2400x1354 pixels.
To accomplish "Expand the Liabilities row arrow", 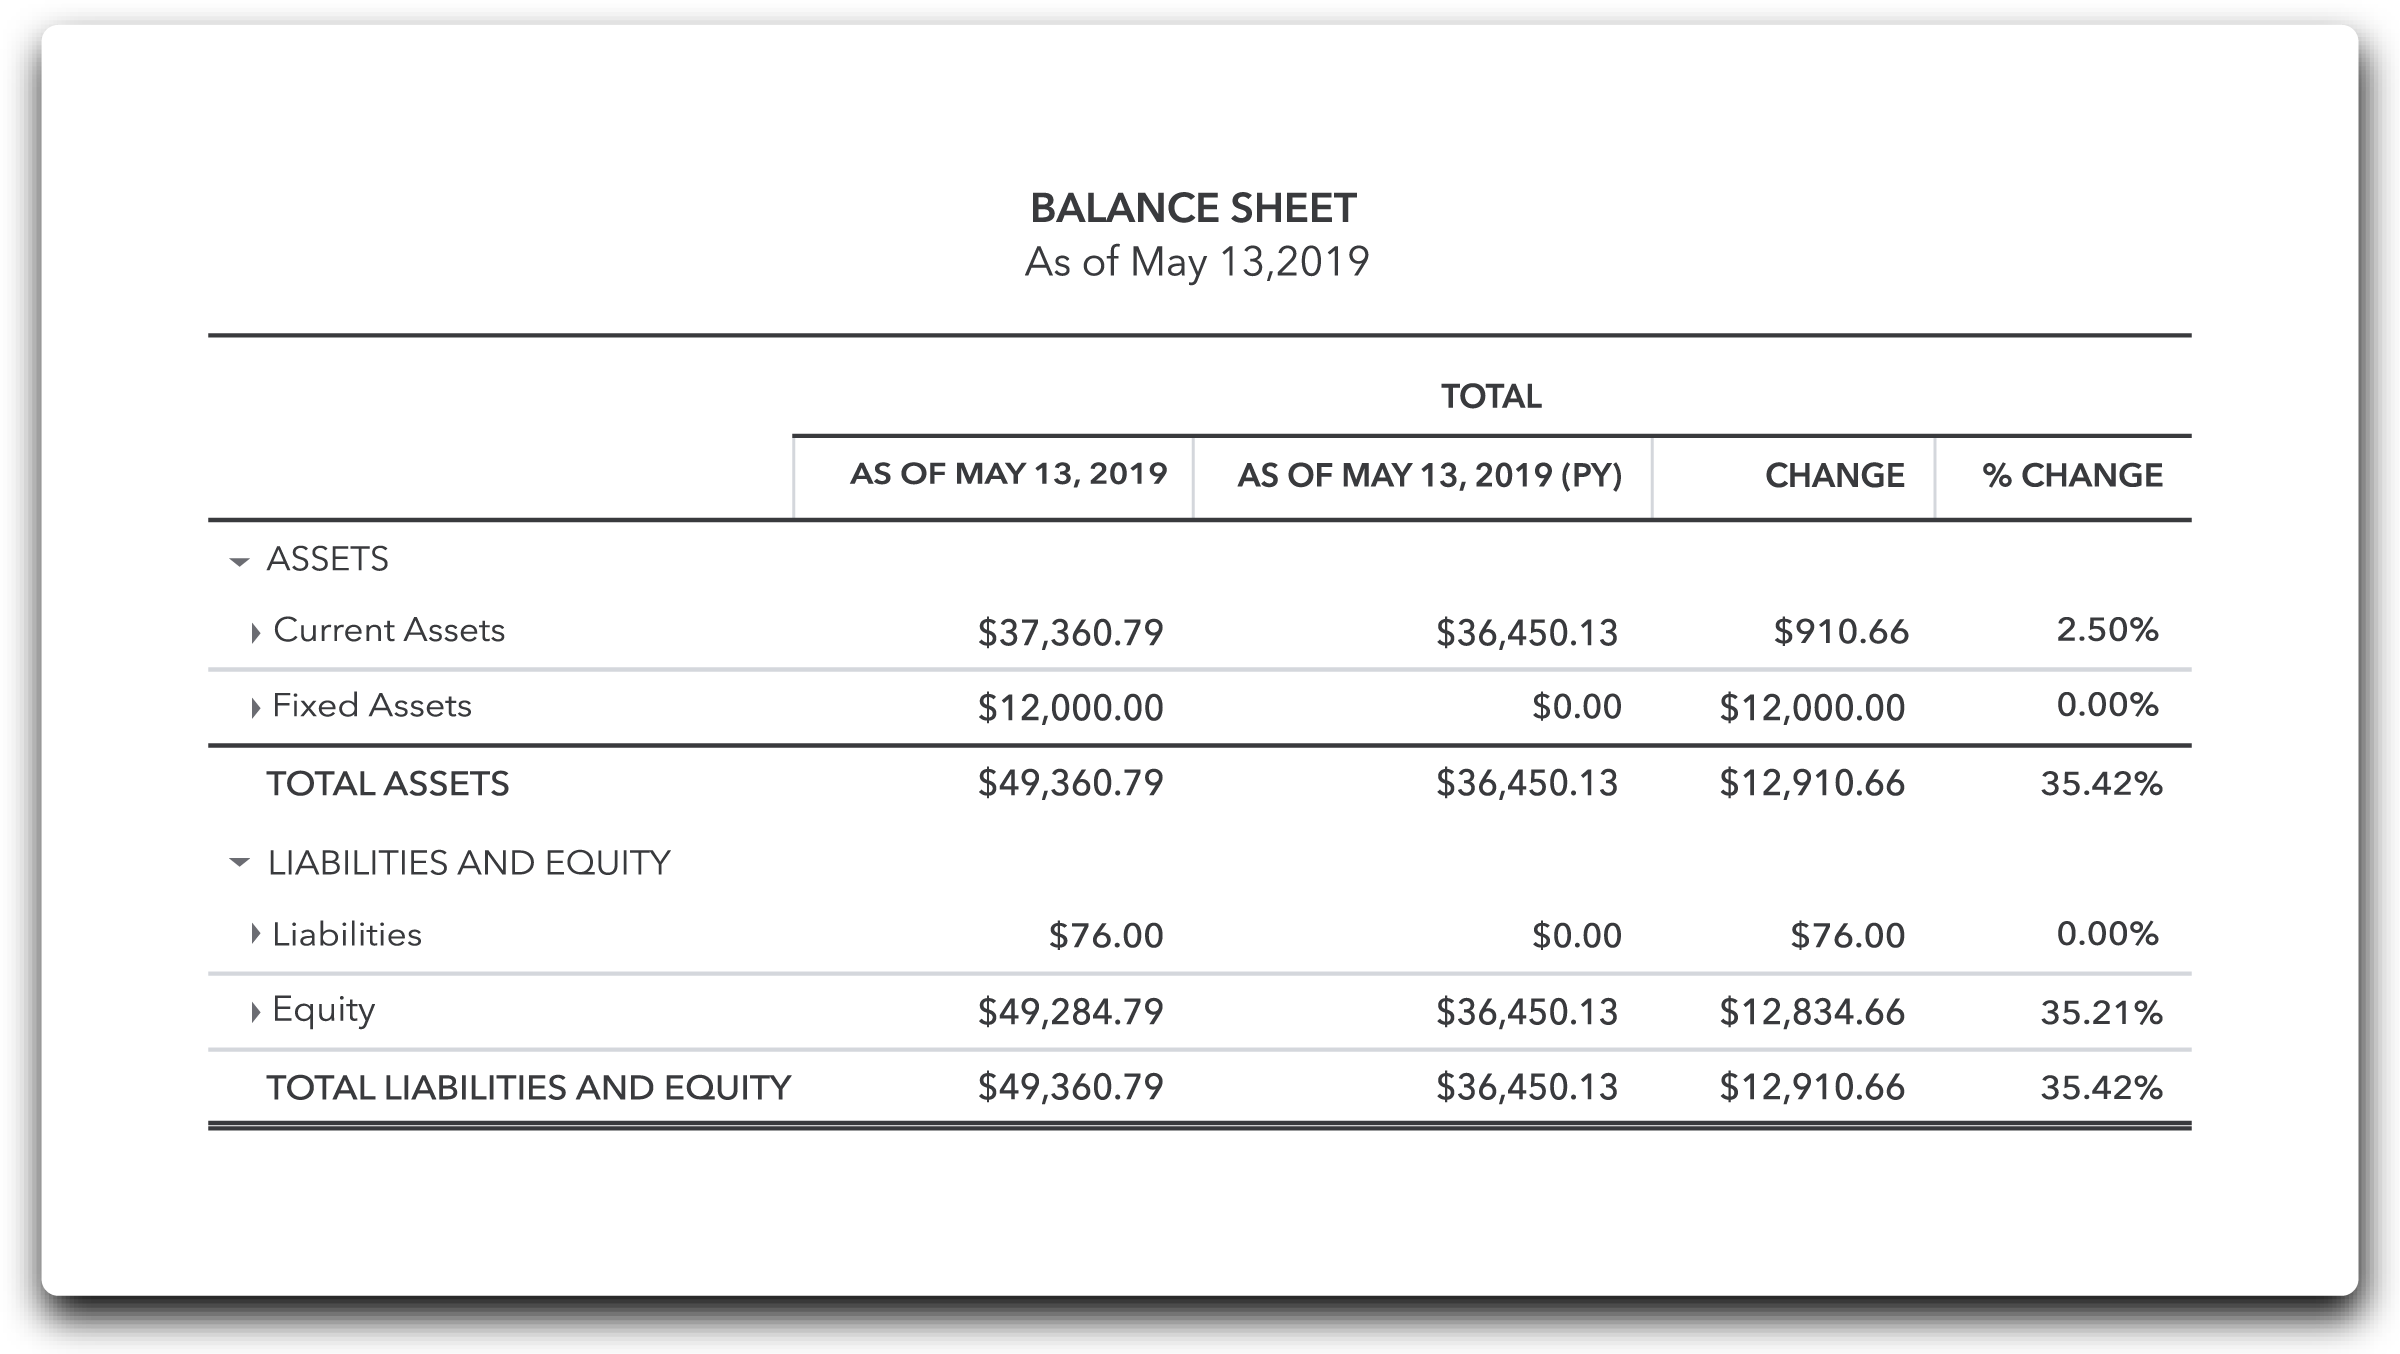I will 256,935.
